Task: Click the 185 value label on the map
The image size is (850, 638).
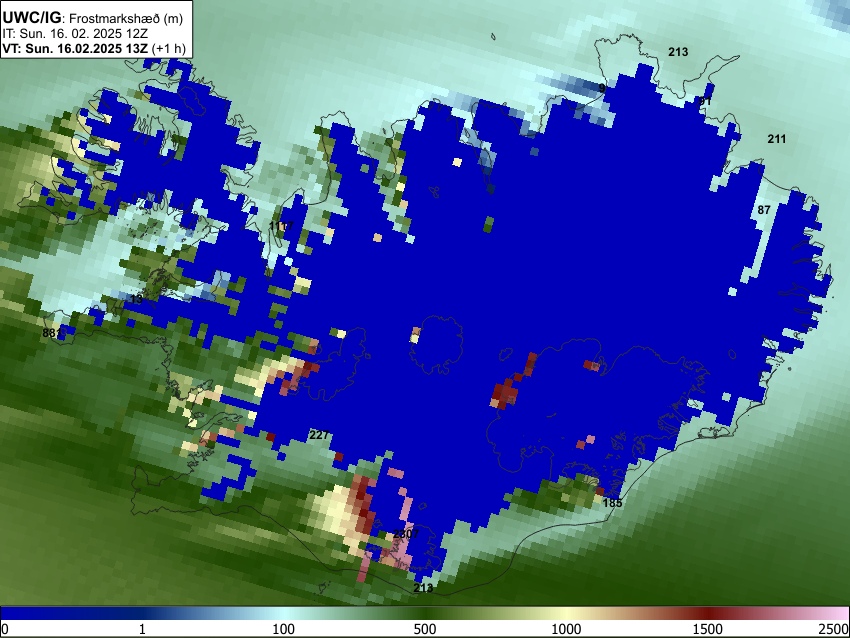Action: pyautogui.click(x=612, y=503)
